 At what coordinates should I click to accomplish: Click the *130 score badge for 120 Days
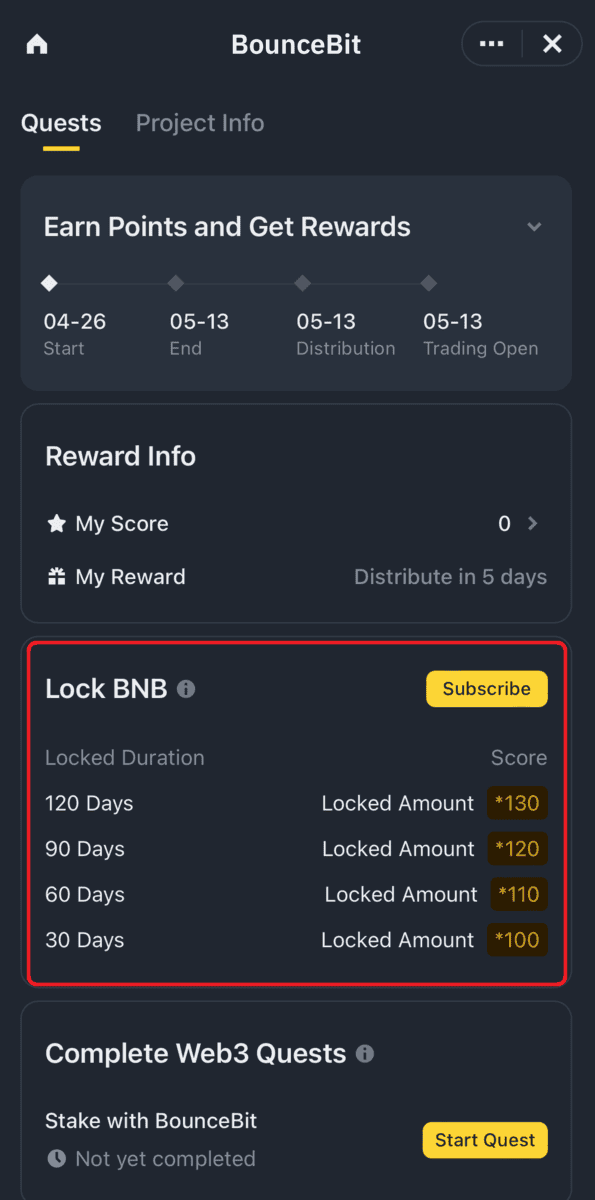517,803
